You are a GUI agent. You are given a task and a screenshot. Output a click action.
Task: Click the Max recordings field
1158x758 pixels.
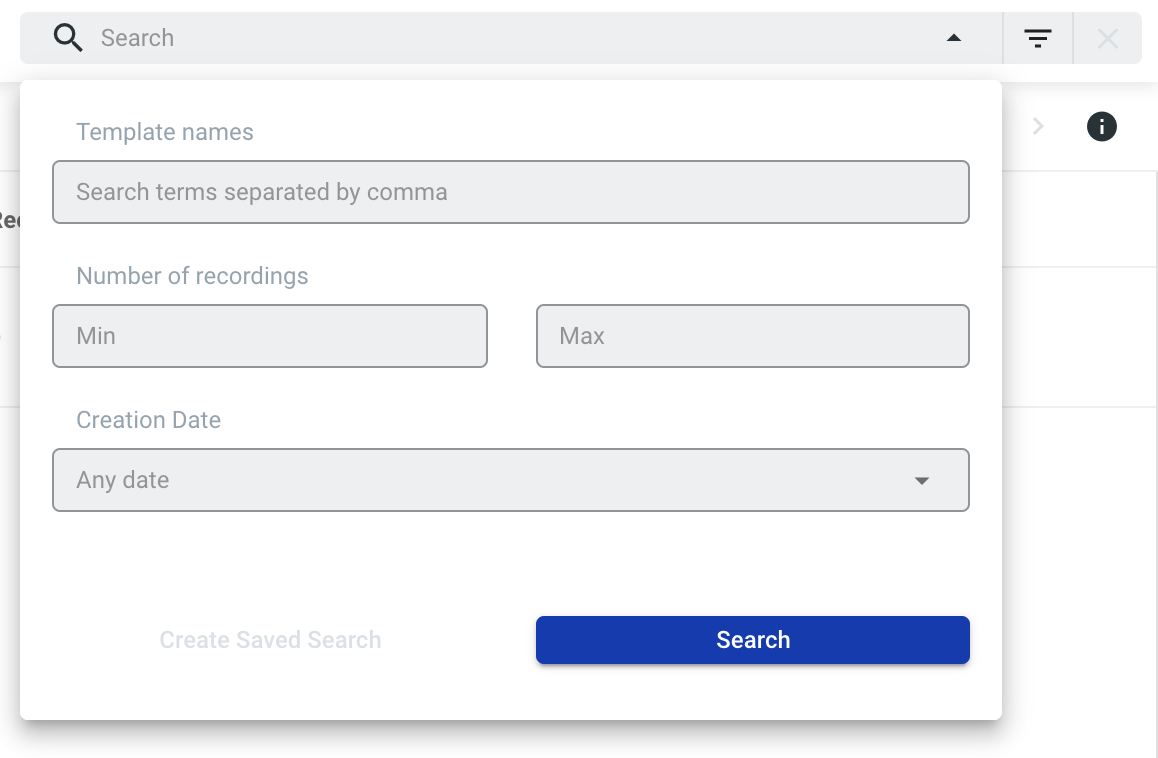pyautogui.click(x=753, y=336)
